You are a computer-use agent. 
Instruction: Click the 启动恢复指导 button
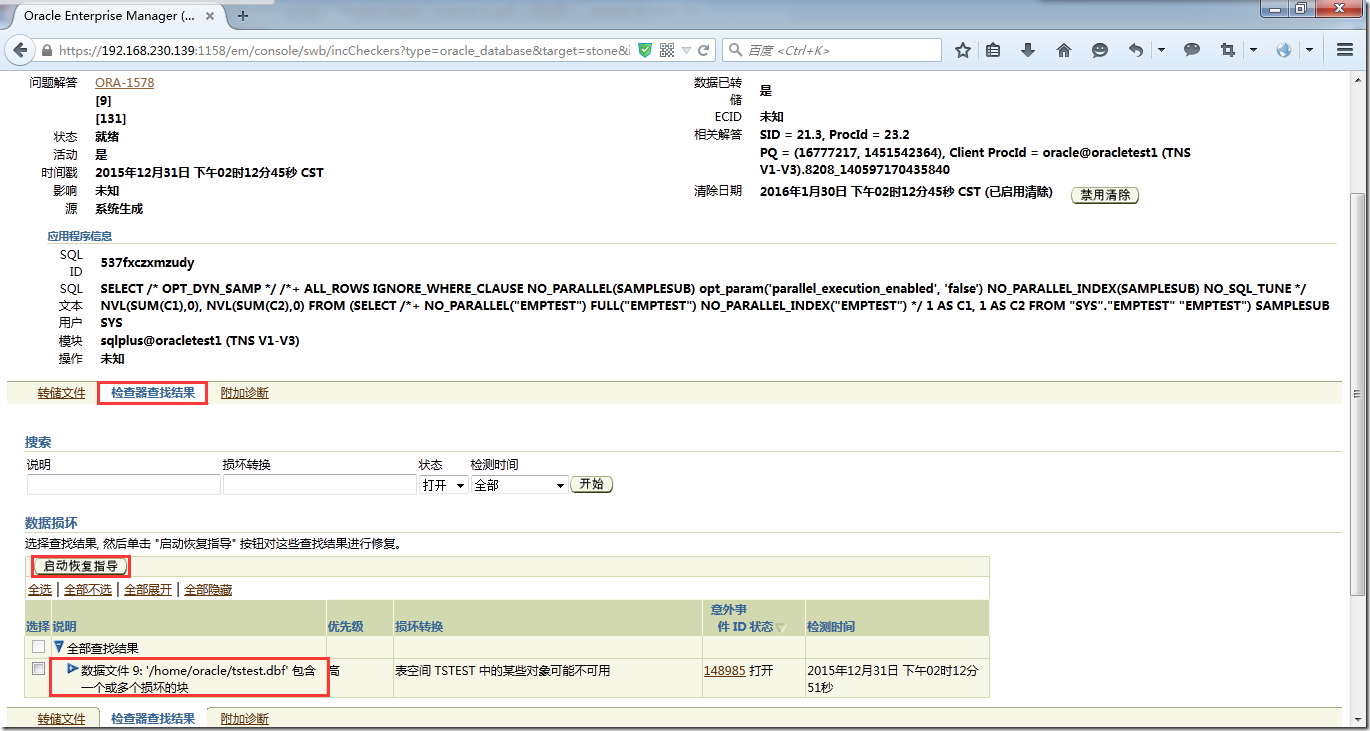tap(81, 566)
